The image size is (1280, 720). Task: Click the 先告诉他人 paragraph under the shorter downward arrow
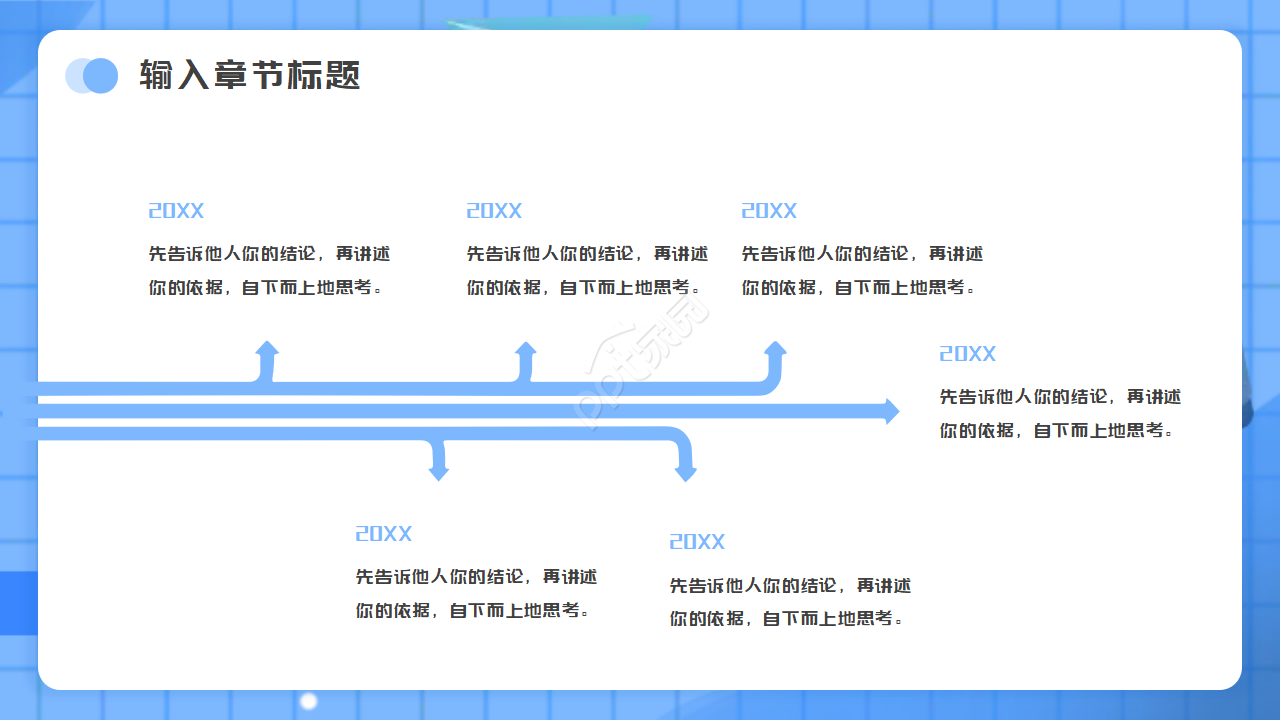[477, 593]
